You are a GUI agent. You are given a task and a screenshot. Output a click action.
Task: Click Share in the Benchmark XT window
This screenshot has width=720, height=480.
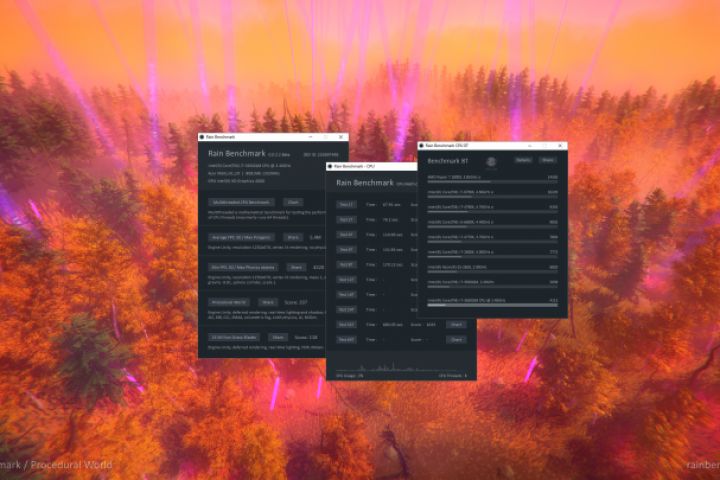(x=548, y=160)
